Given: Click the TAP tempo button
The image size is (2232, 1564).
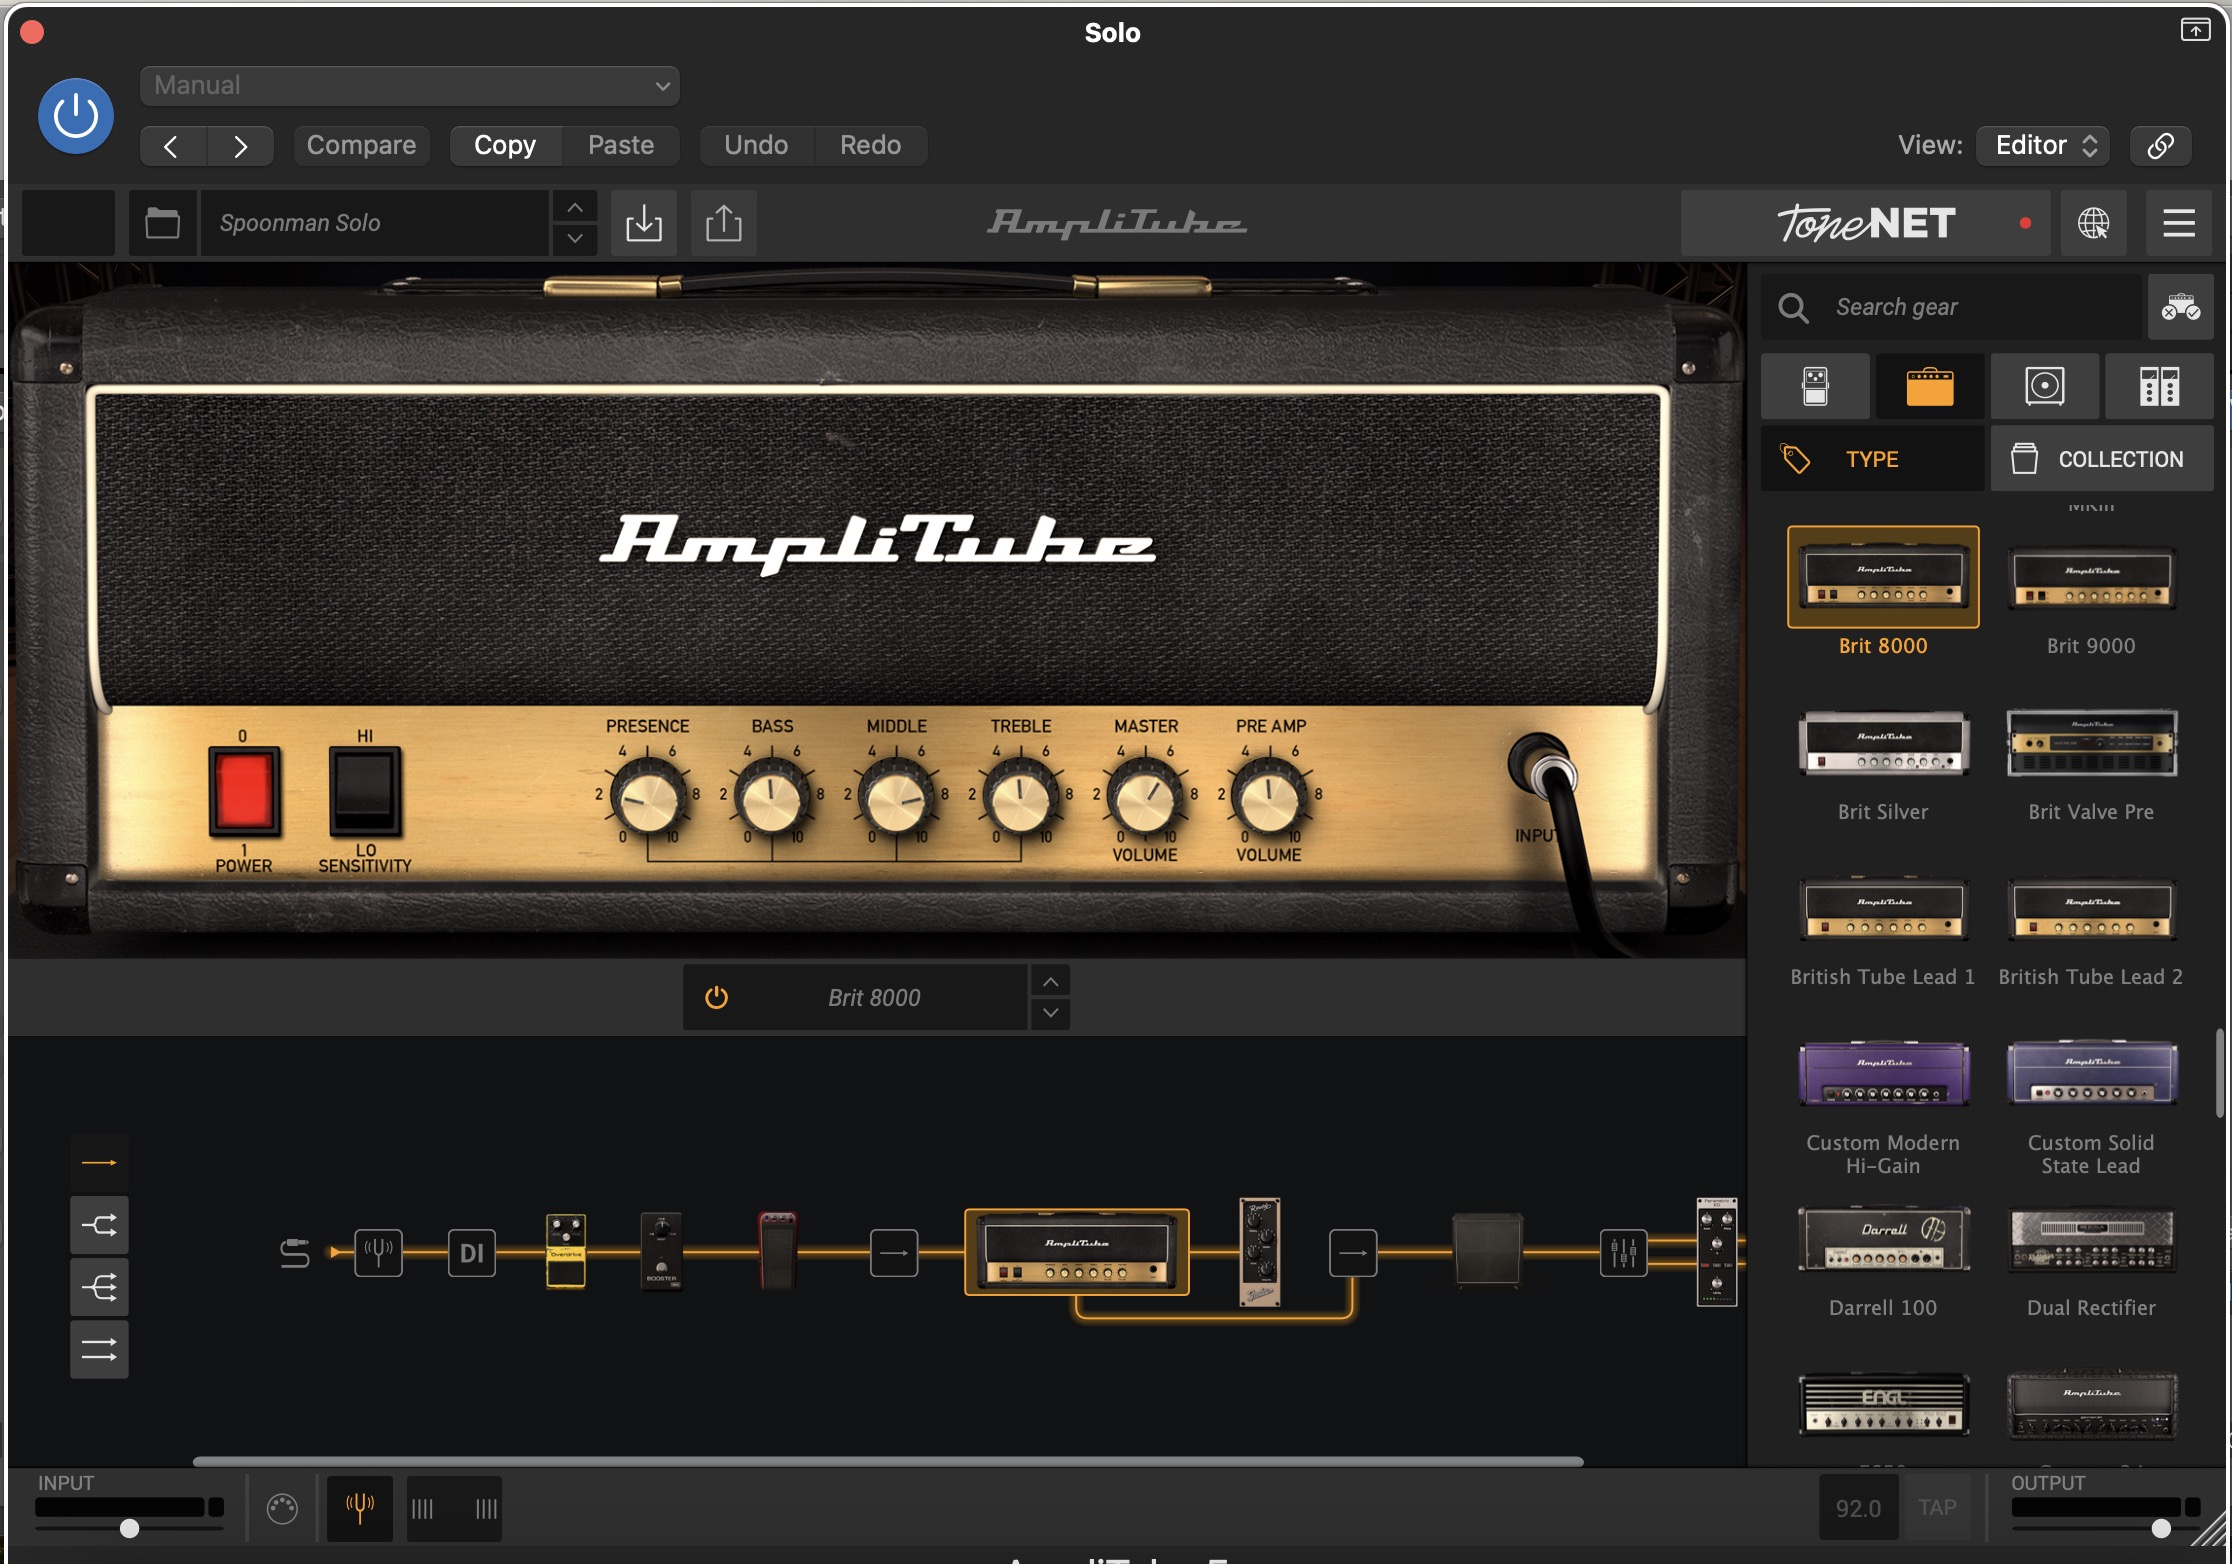Looking at the screenshot, I should coord(1937,1507).
